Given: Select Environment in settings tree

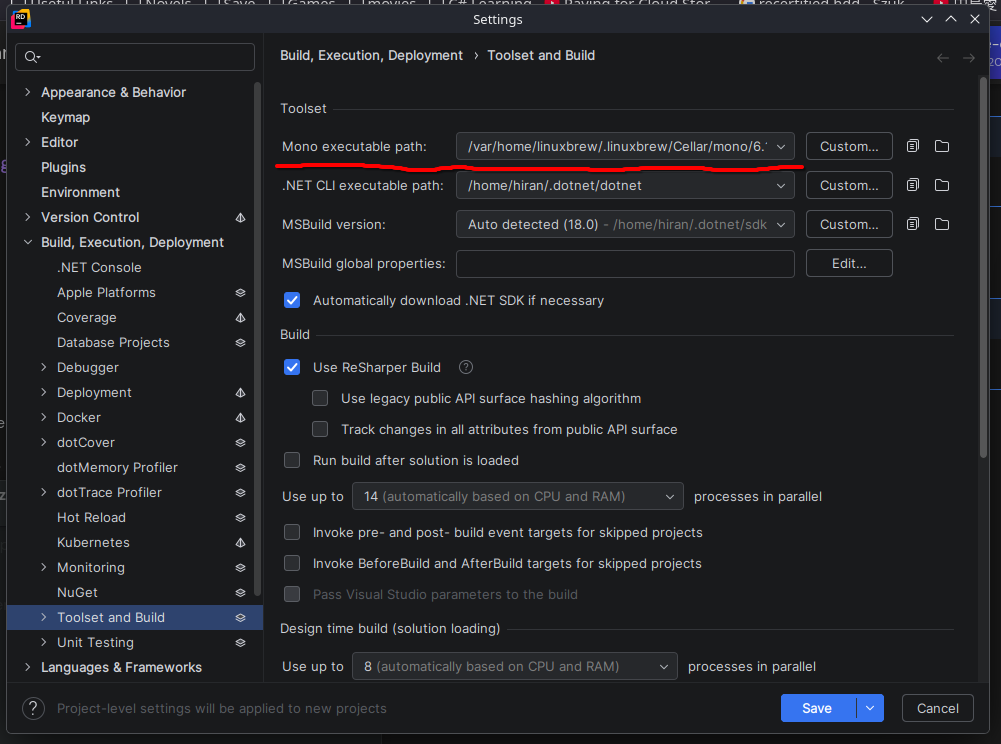Looking at the screenshot, I should tap(80, 192).
